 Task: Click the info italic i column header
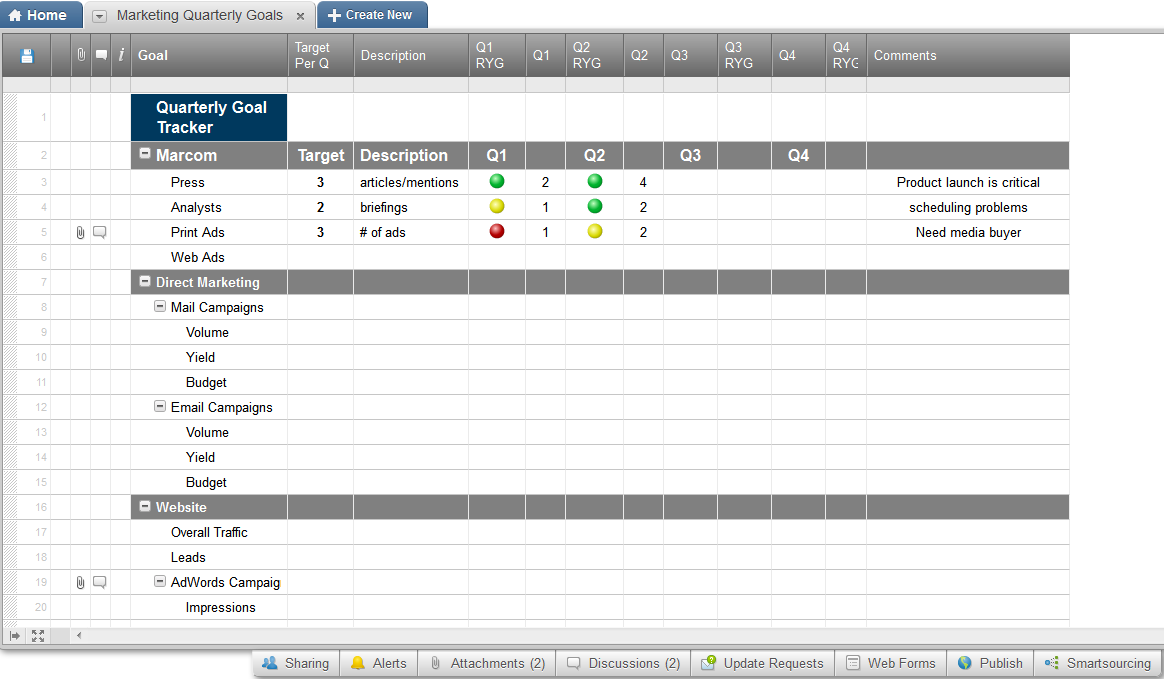click(x=121, y=55)
